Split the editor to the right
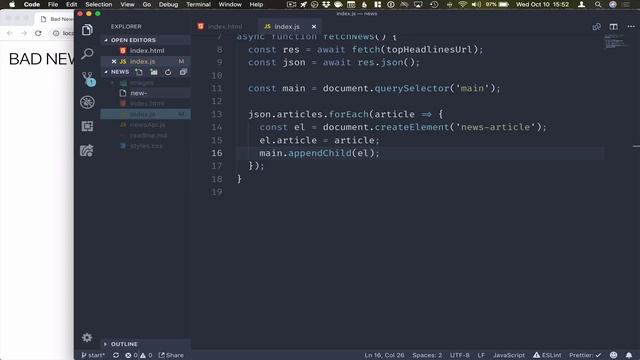Image resolution: width=640 pixels, height=360 pixels. [613, 27]
